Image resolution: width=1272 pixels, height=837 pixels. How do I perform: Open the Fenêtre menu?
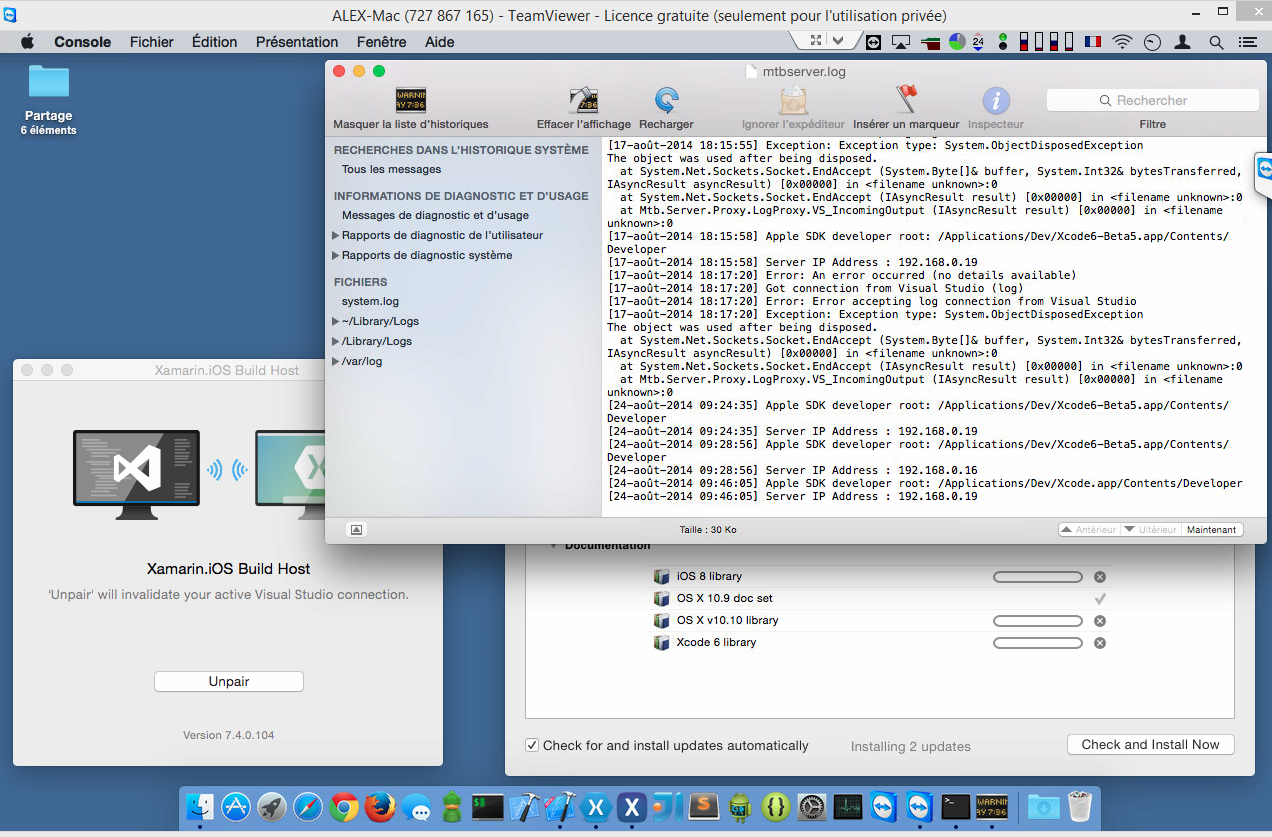[x=382, y=42]
